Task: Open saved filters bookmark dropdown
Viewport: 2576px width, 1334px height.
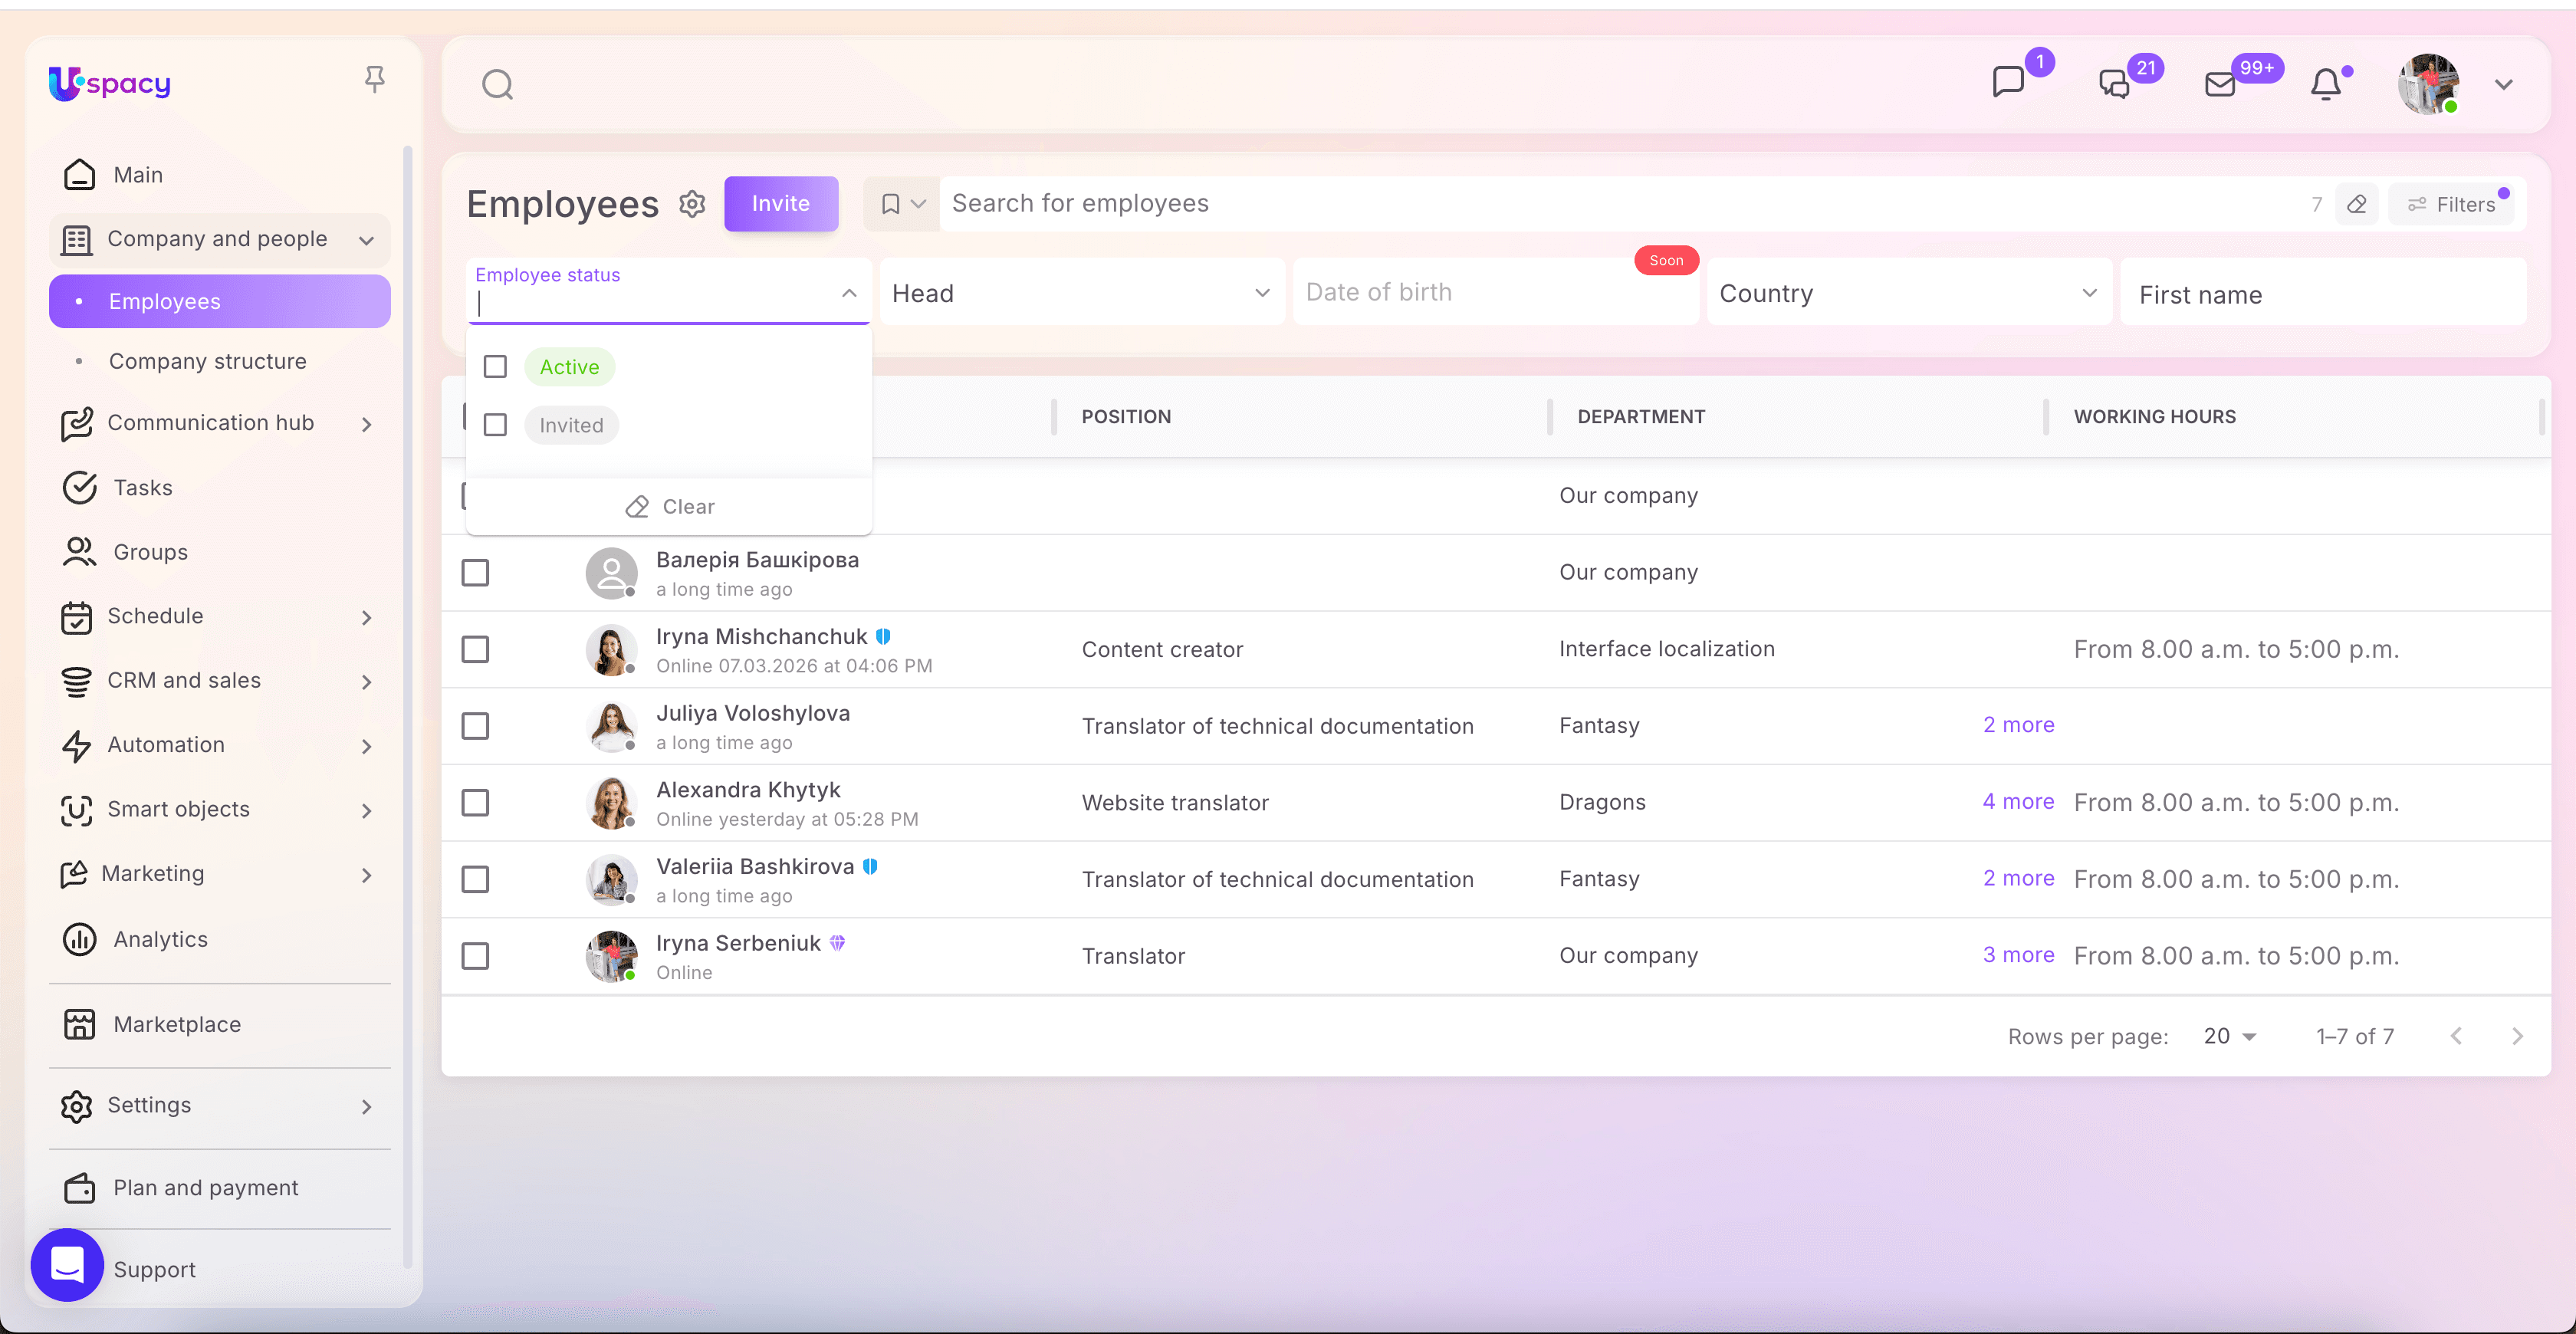Action: (x=902, y=204)
